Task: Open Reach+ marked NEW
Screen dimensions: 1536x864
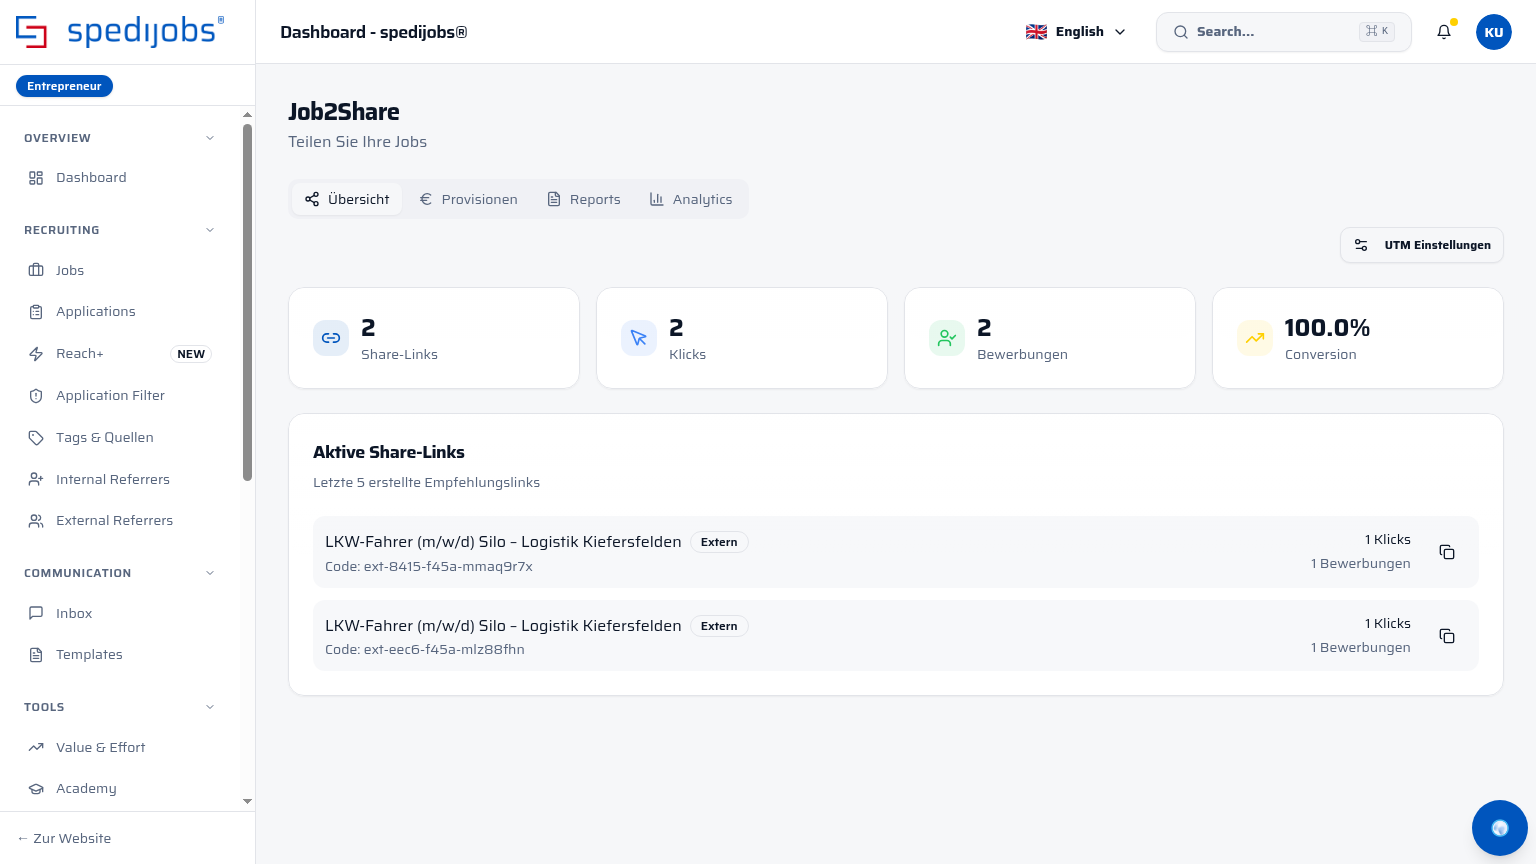Action: point(120,354)
